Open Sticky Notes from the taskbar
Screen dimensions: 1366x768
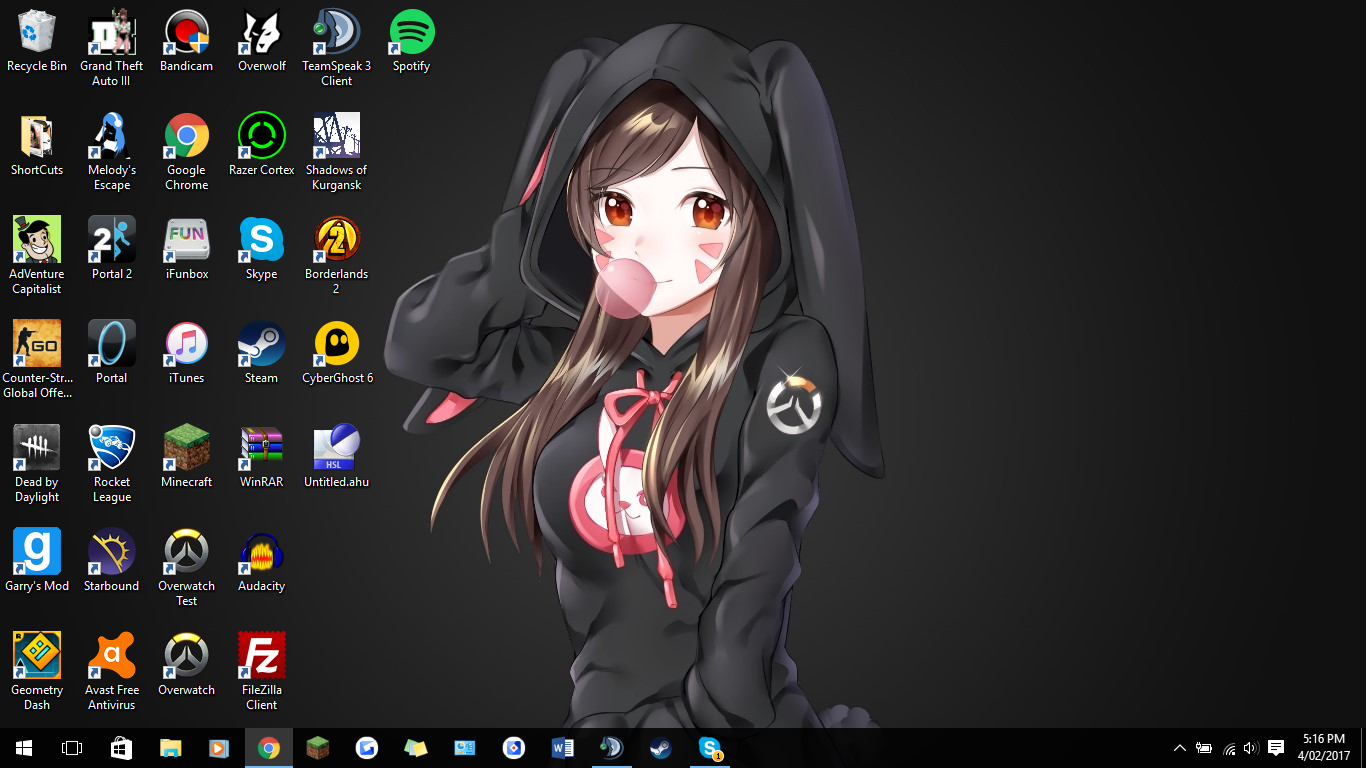tap(415, 748)
